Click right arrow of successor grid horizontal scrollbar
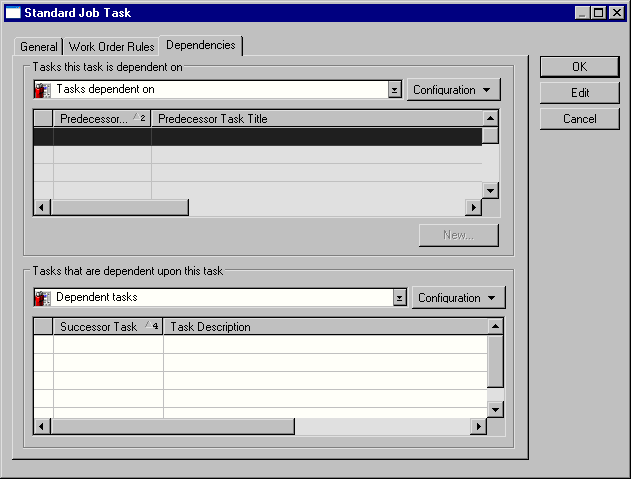 pyautogui.click(x=478, y=426)
